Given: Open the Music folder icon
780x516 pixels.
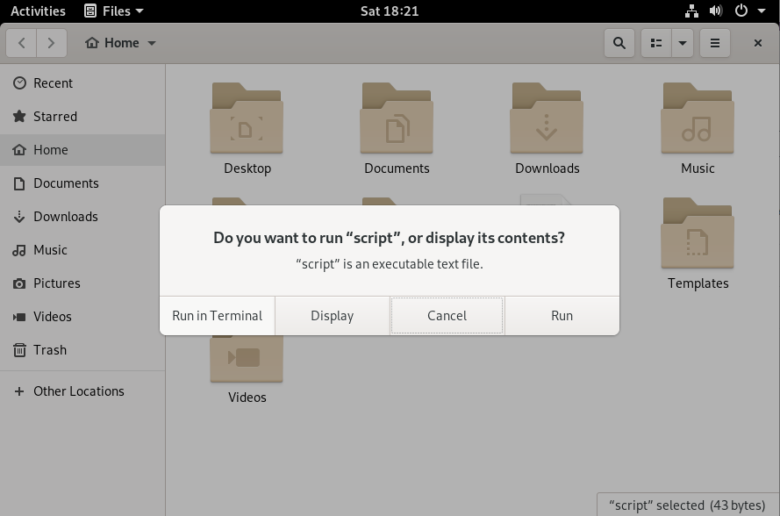Looking at the screenshot, I should click(x=697, y=118).
